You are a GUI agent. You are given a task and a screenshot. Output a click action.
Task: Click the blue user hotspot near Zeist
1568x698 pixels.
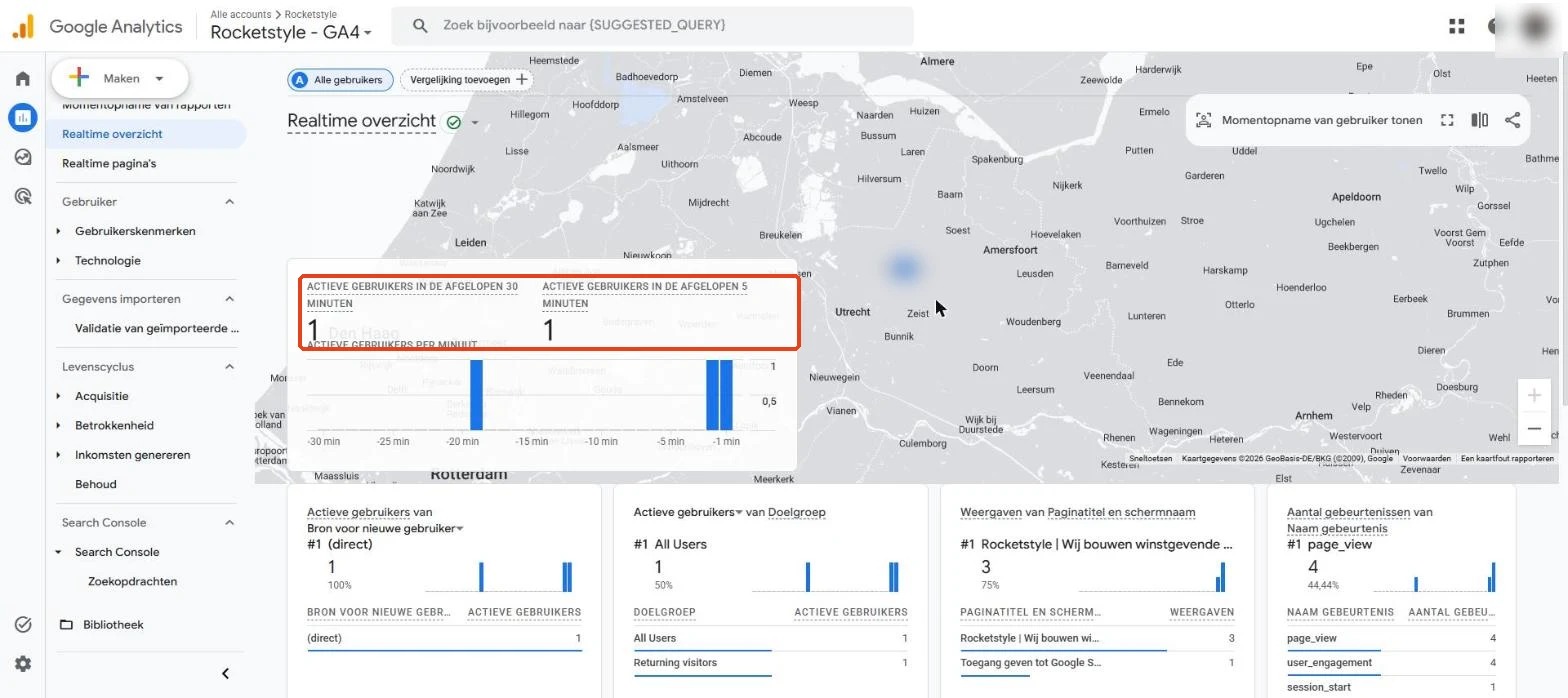tap(904, 268)
